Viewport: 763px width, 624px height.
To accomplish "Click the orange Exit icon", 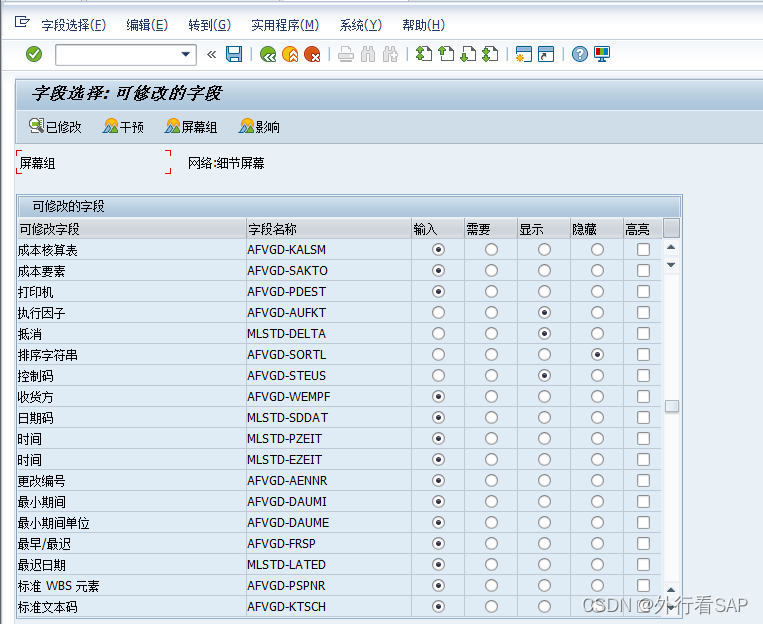I will click(290, 54).
